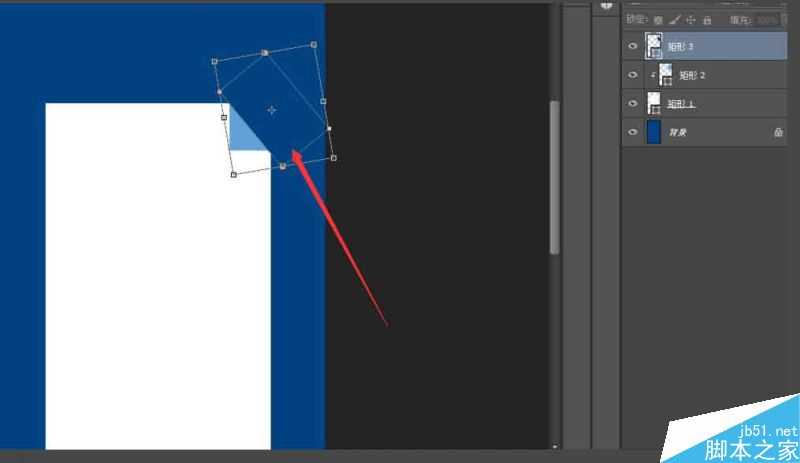
Task: Select the 矩形 1 layer name
Action: [681, 104]
